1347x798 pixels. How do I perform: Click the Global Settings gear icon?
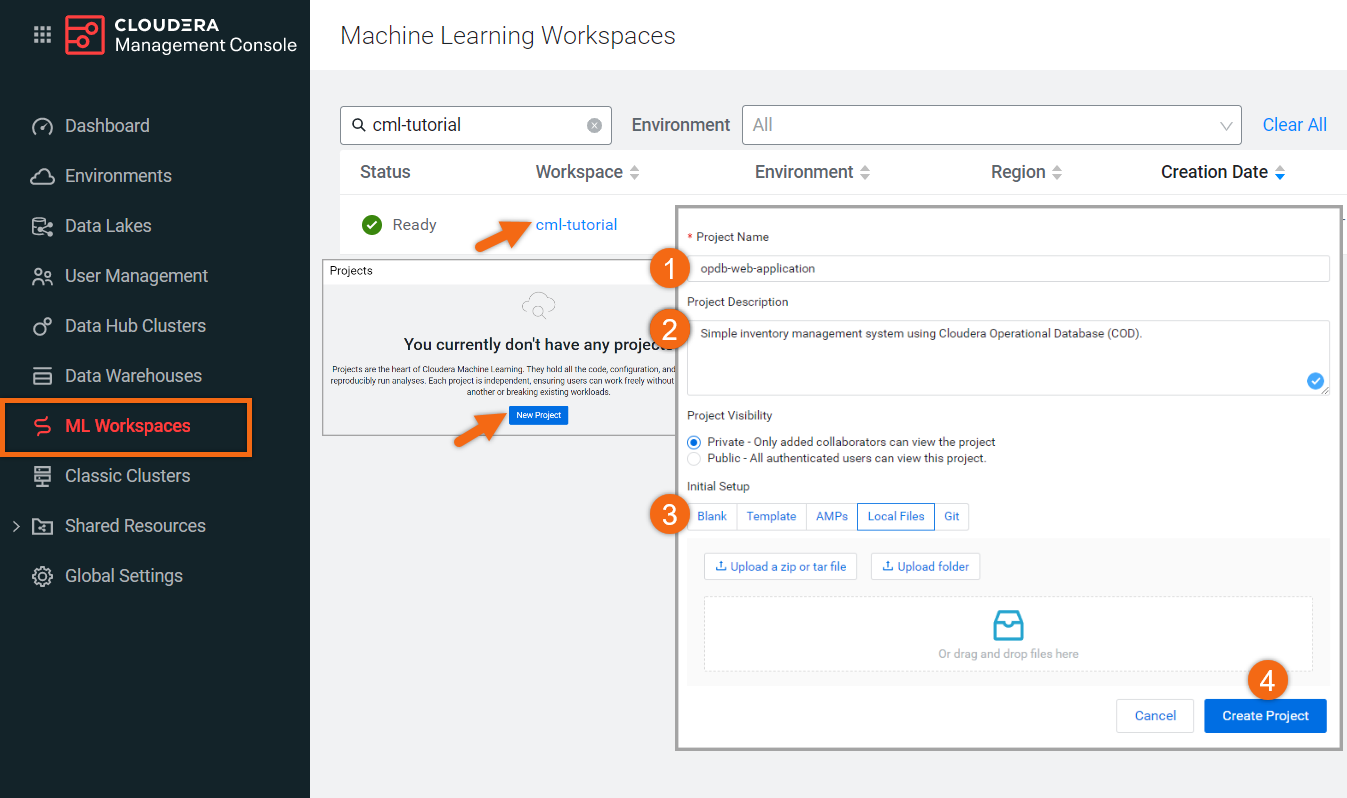click(42, 576)
